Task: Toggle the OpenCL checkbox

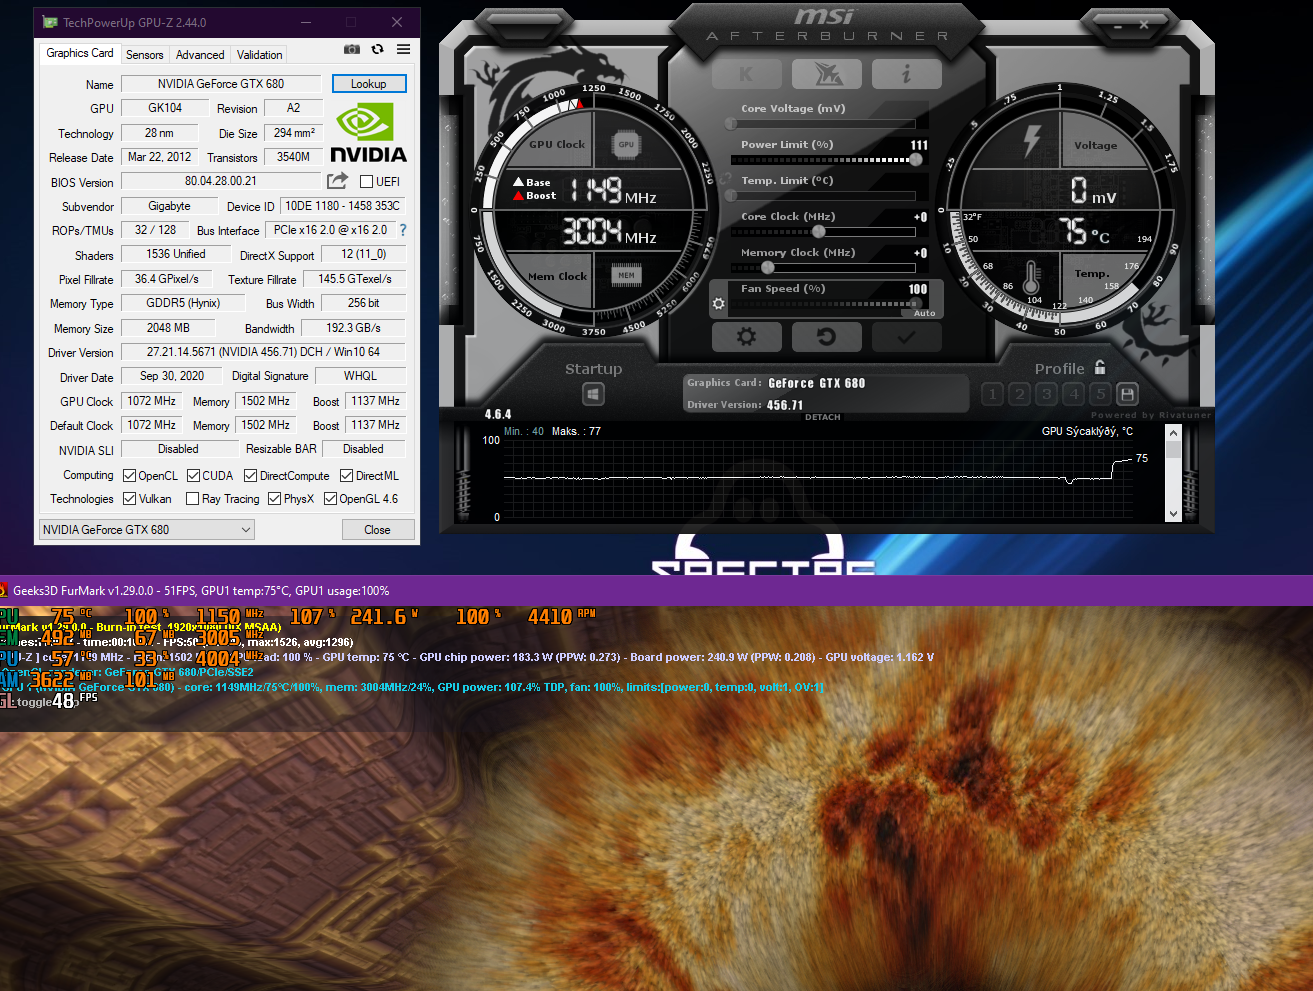Action: click(129, 476)
